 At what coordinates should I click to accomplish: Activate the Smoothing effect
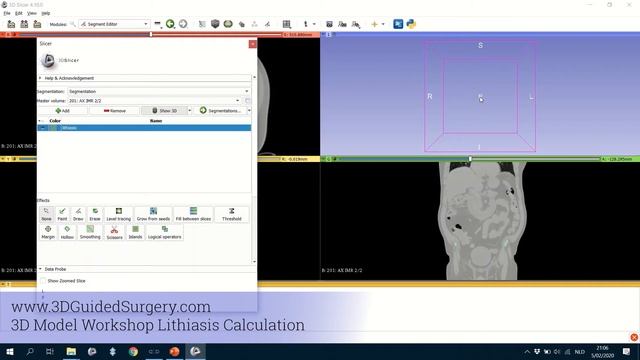click(x=90, y=232)
